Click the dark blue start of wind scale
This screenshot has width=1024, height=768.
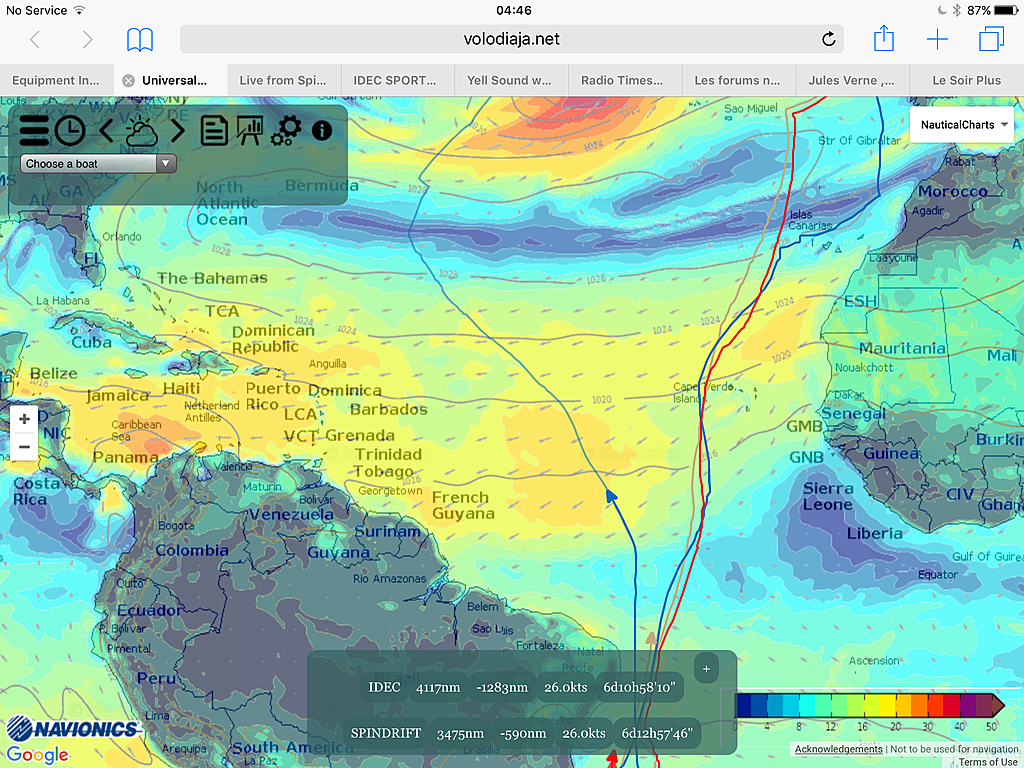743,706
